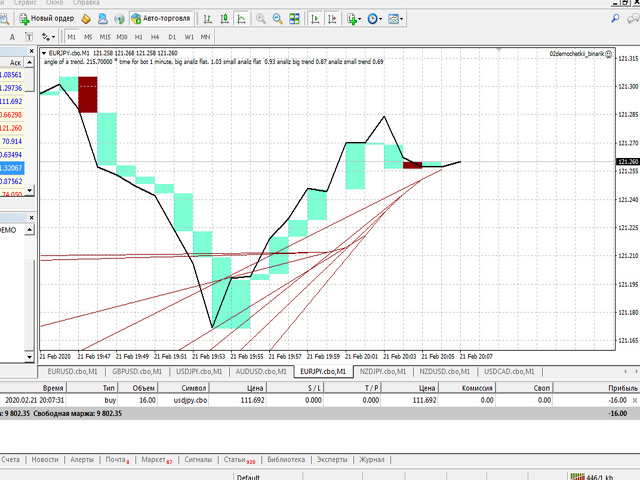Open the Справка menu
This screenshot has width=640, height=480.
(86, 2)
